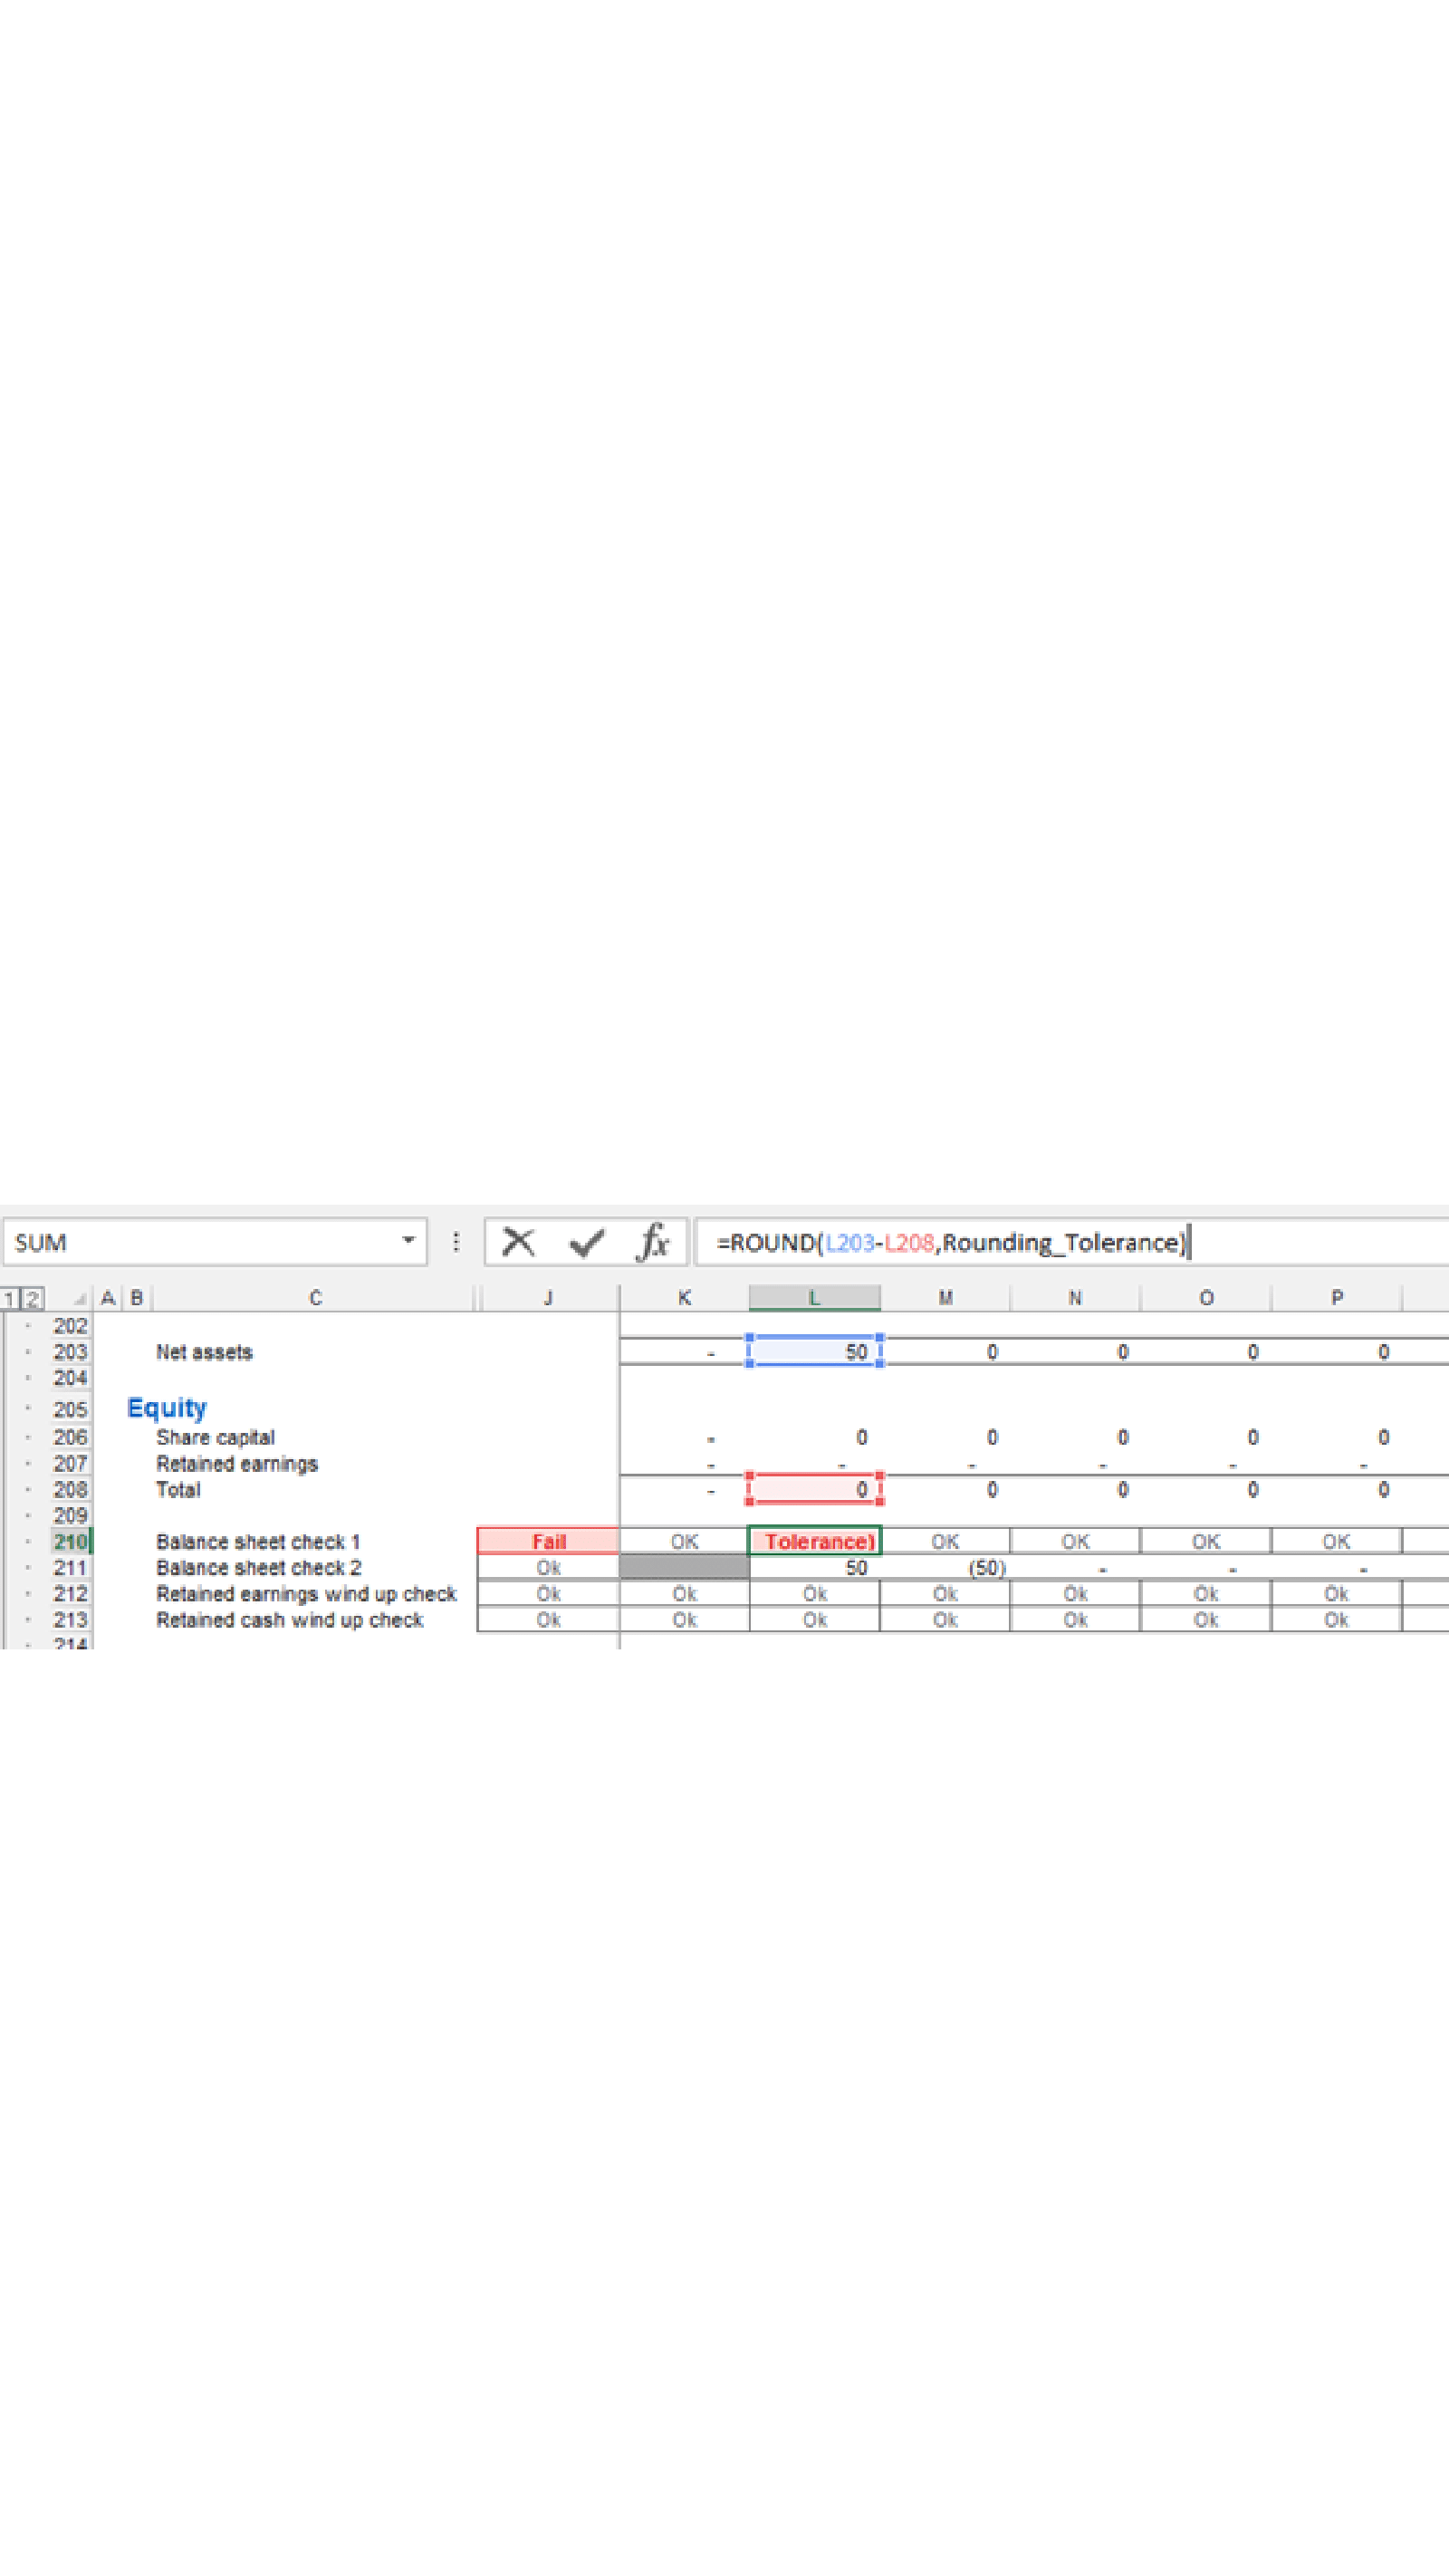Click the three-dot name box resize handle
The height and width of the screenshot is (2576, 1449).
456,1242
